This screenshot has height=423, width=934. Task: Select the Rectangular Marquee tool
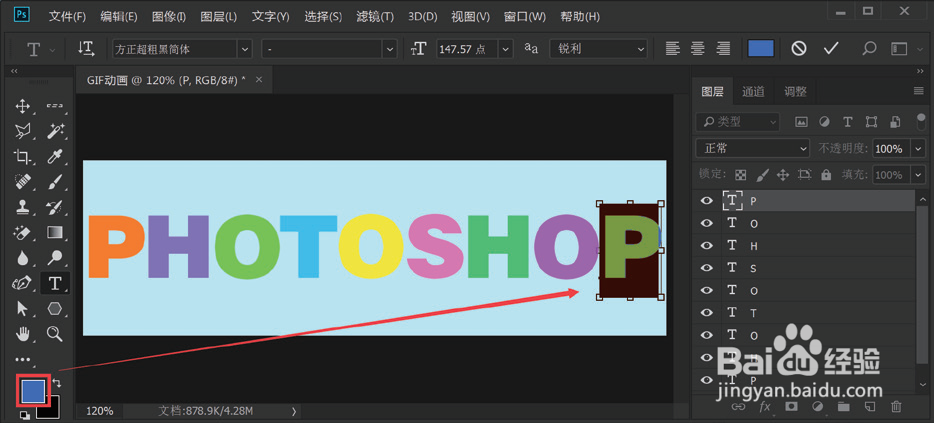pyautogui.click(x=55, y=107)
